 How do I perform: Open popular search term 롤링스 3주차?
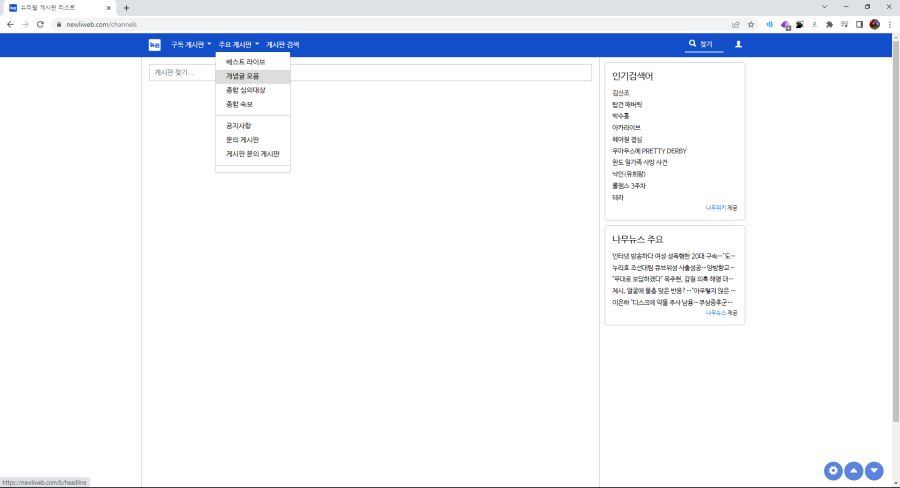(629, 186)
